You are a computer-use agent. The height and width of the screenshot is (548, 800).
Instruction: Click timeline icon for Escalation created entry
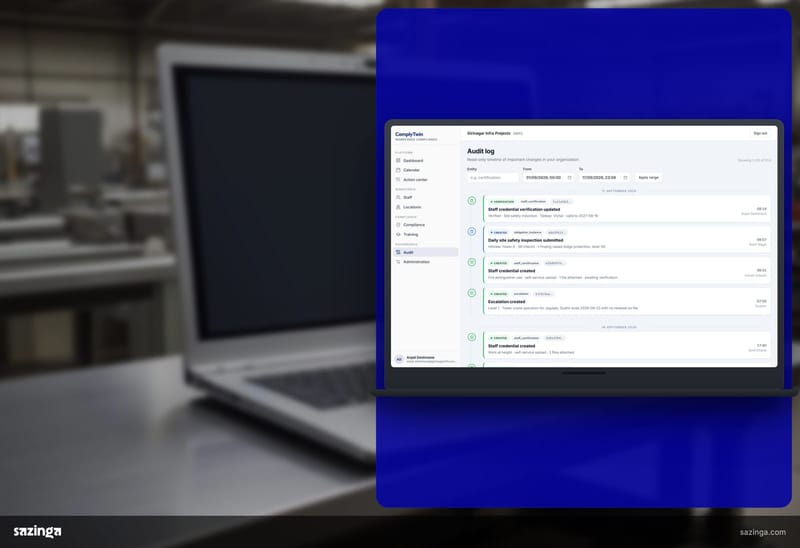472,293
